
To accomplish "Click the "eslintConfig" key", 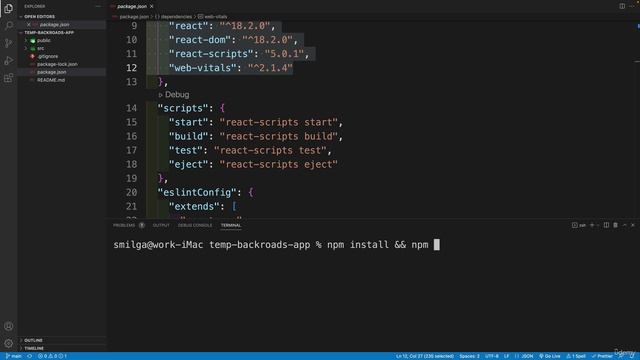I will click(197, 192).
